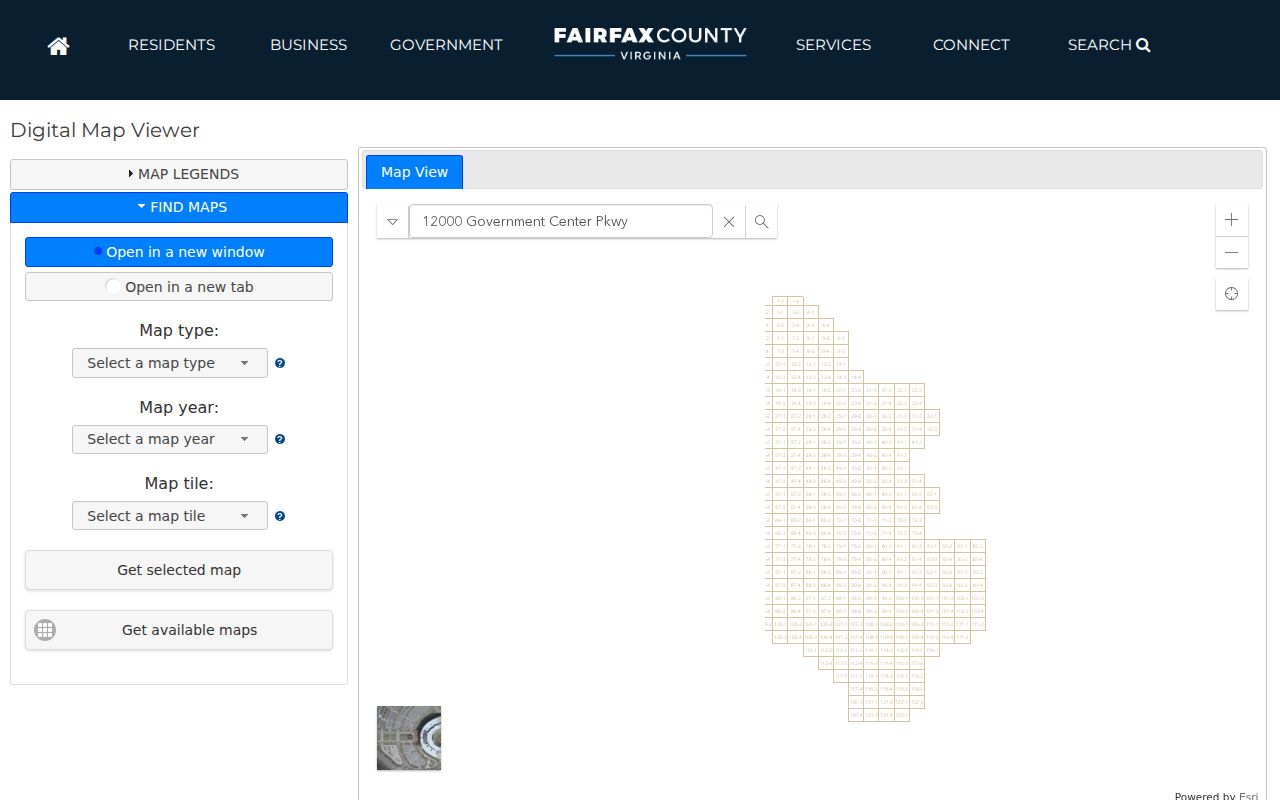Expand the Select a map year dropdown
This screenshot has height=800, width=1280.
170,439
